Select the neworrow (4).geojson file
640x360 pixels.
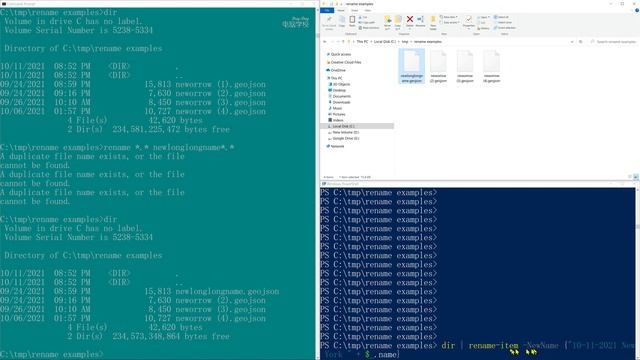pos(491,67)
